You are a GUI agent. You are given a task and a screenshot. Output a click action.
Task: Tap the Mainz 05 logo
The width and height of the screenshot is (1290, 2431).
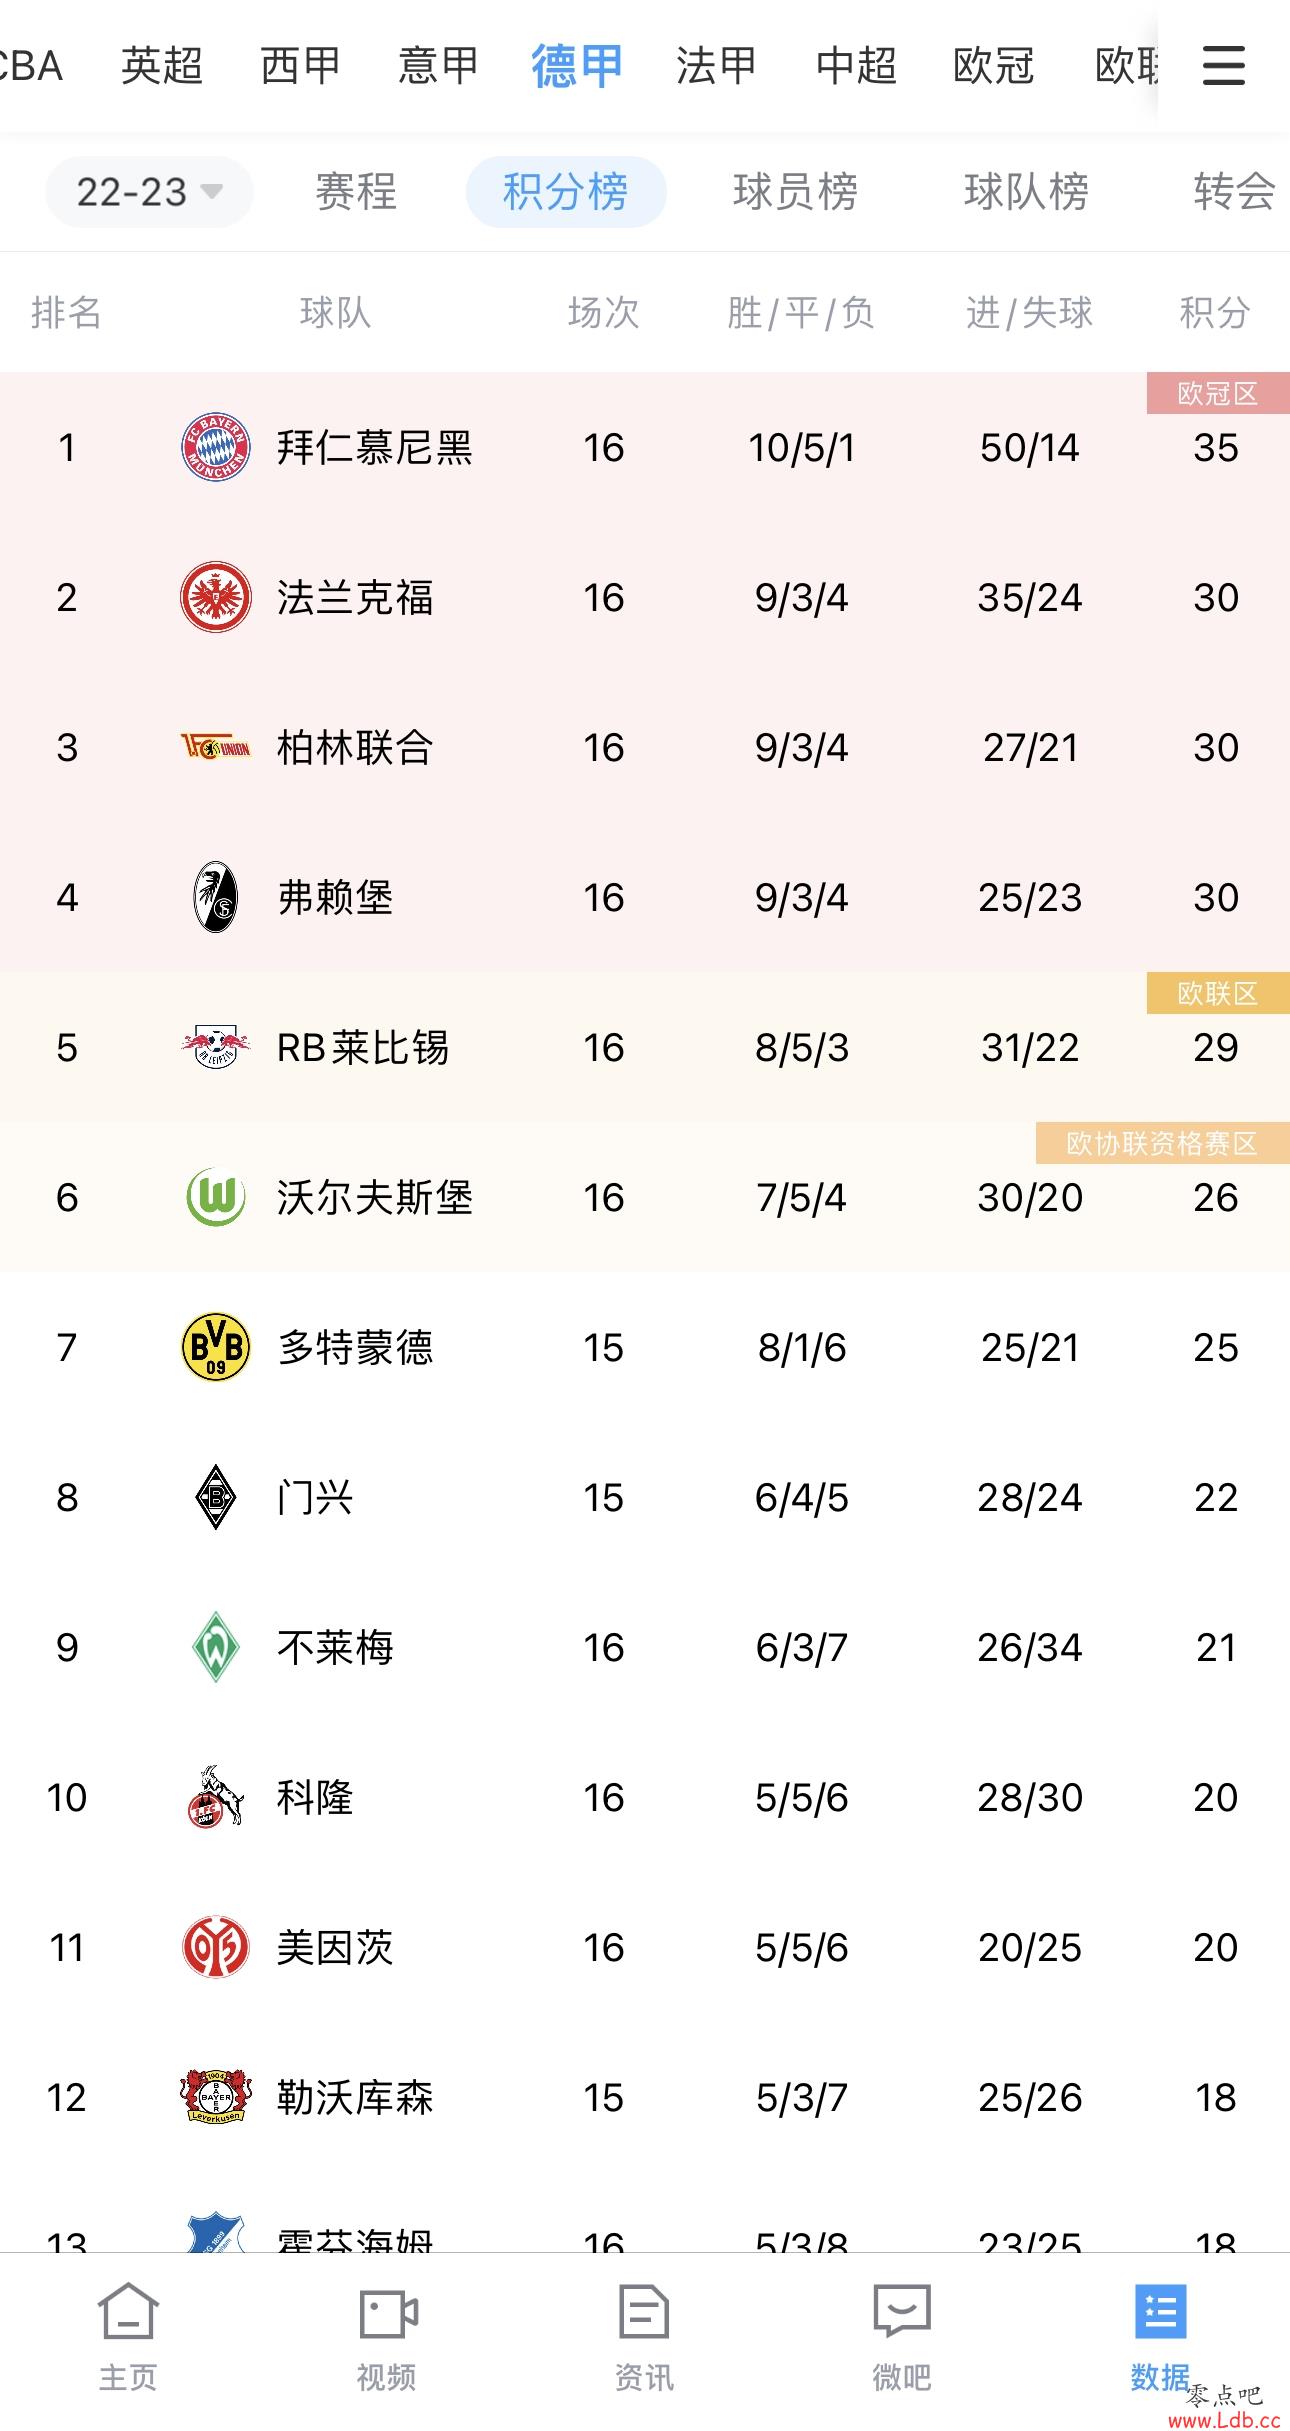pos(215,1947)
